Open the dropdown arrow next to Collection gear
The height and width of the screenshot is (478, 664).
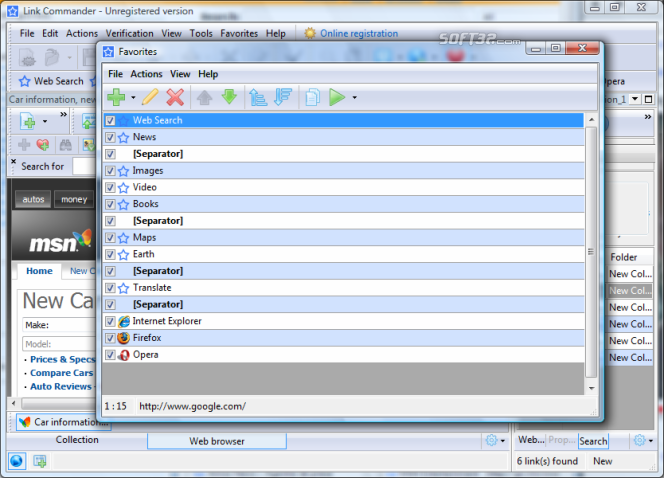pyautogui.click(x=503, y=441)
